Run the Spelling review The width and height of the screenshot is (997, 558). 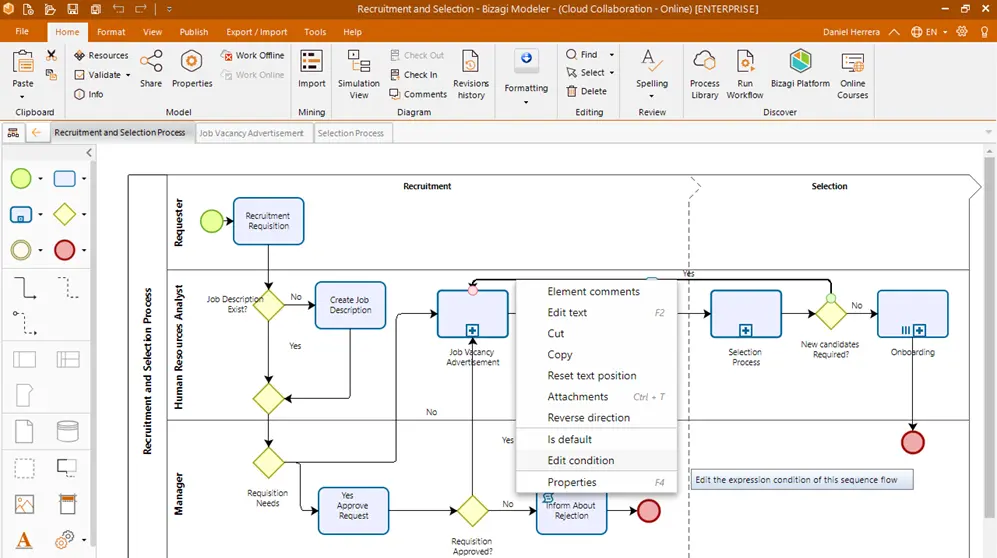[652, 69]
